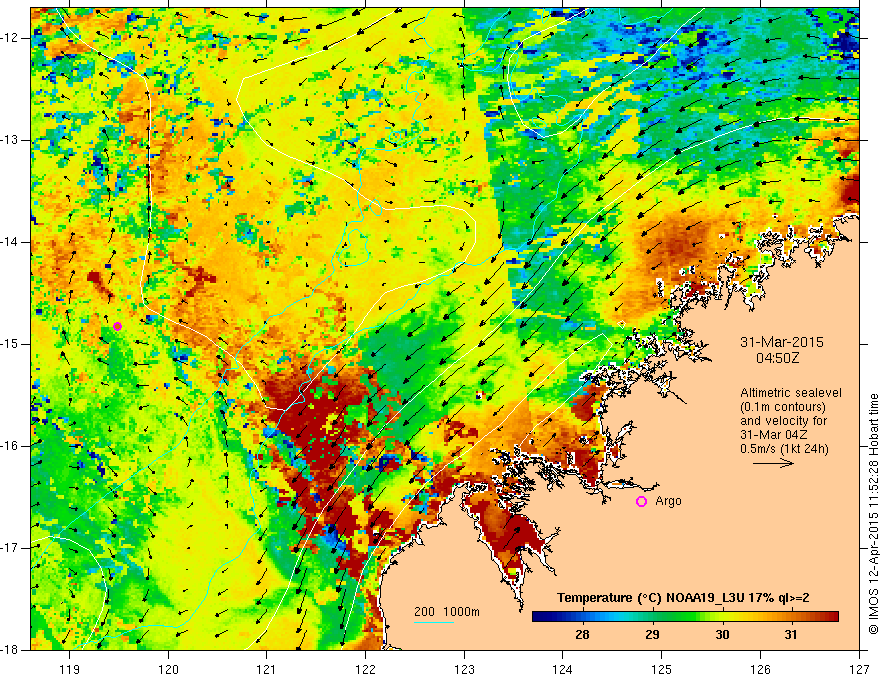Viewport: 880px width, 680px height.
Task: Click latitude axis label -15
Action: [11, 344]
